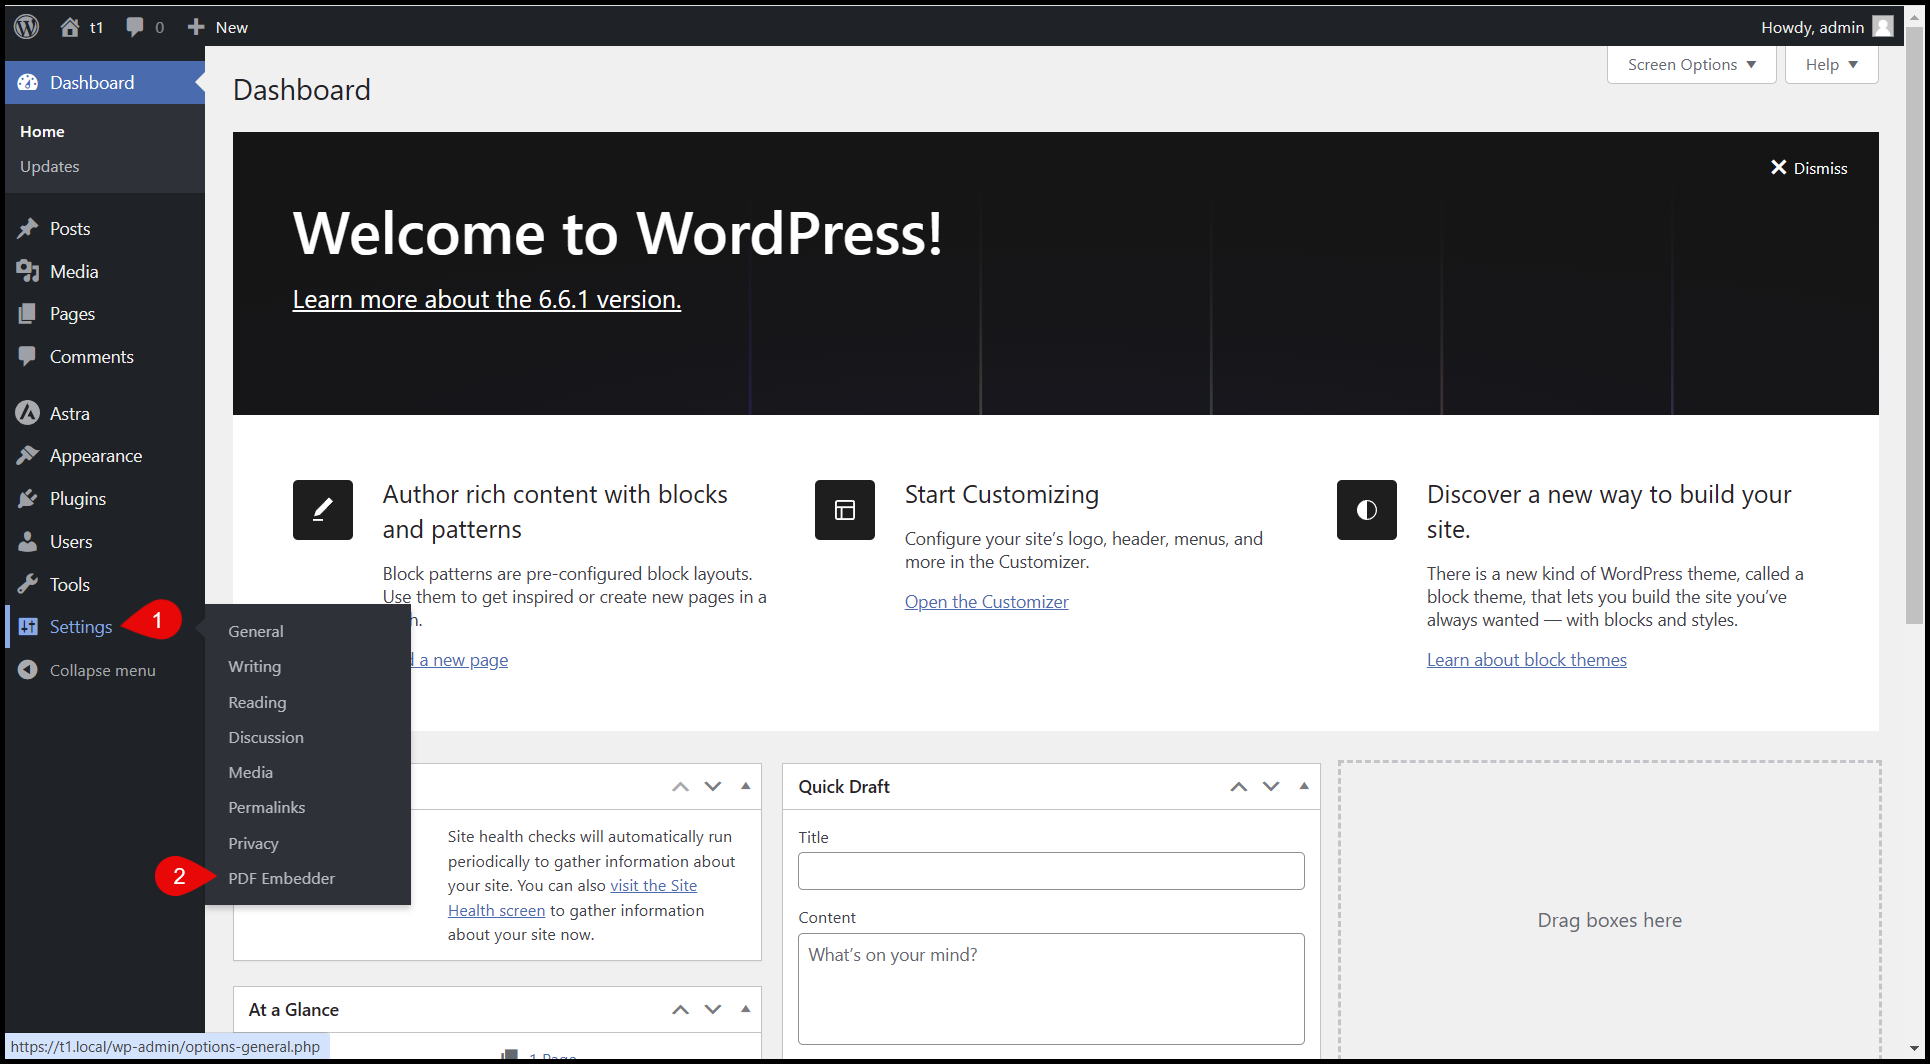The height and width of the screenshot is (1064, 1930).
Task: Move Quick Draft panel down with chevron
Action: point(1271,786)
